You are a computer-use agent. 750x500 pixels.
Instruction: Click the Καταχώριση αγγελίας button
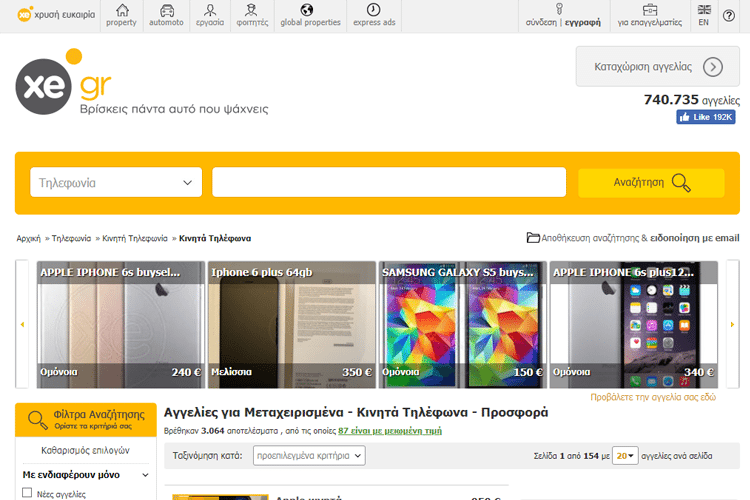click(658, 67)
